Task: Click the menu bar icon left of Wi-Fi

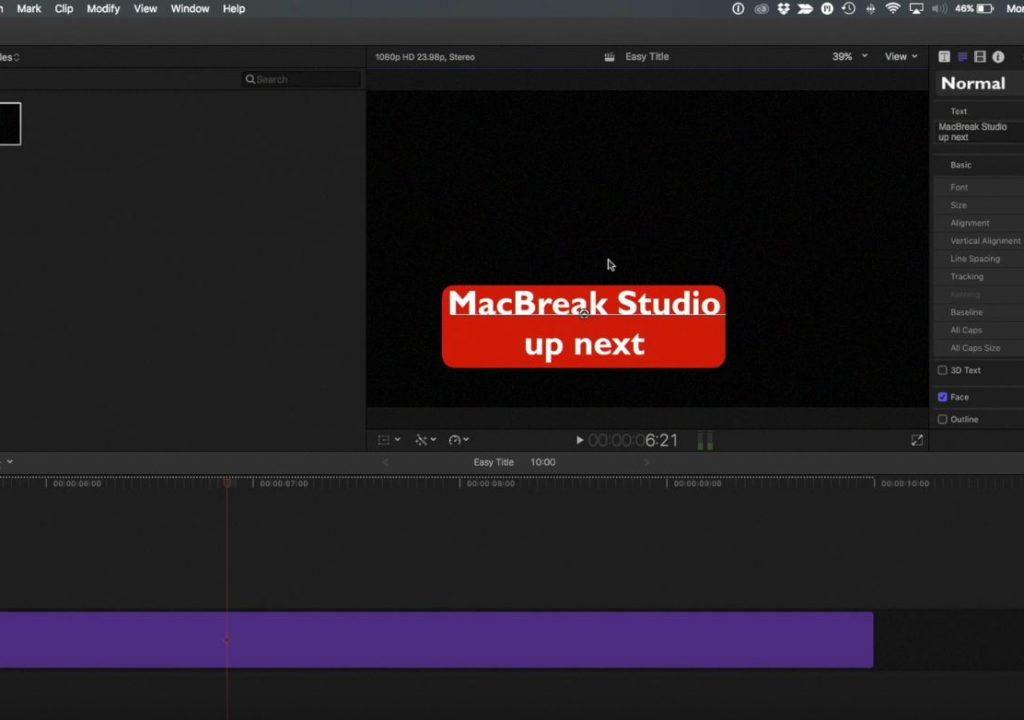Action: coord(871,8)
